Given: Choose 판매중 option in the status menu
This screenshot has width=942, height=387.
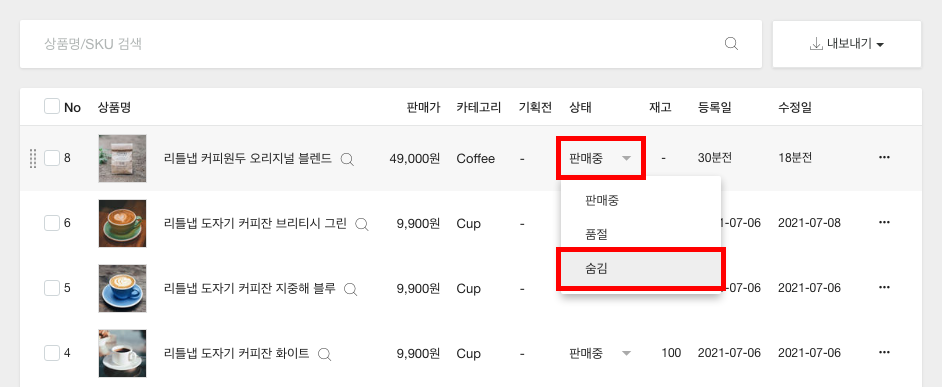Looking at the screenshot, I should [641, 200].
